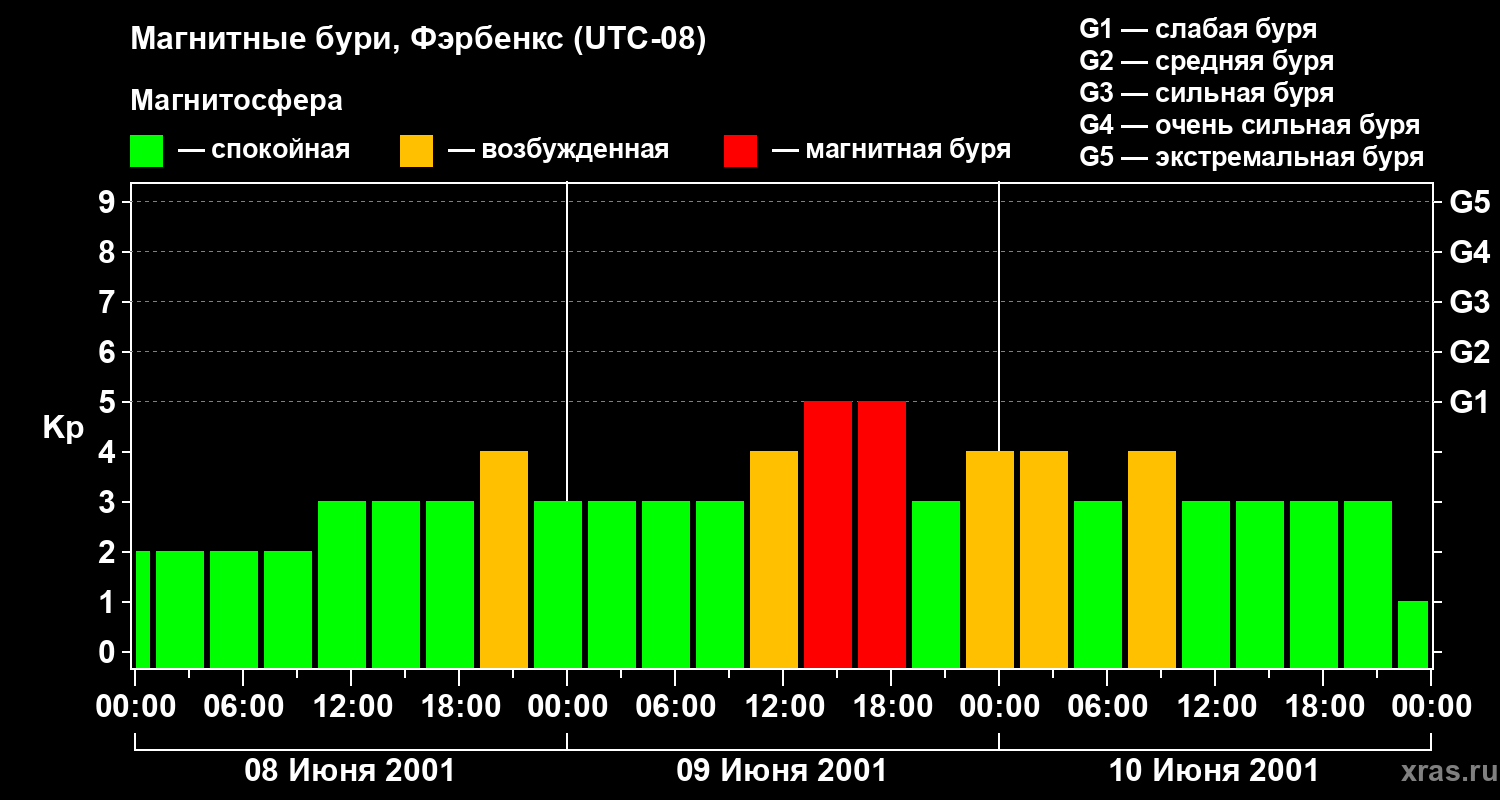
Task: Click the Kp axis value 0
Action: pos(109,652)
